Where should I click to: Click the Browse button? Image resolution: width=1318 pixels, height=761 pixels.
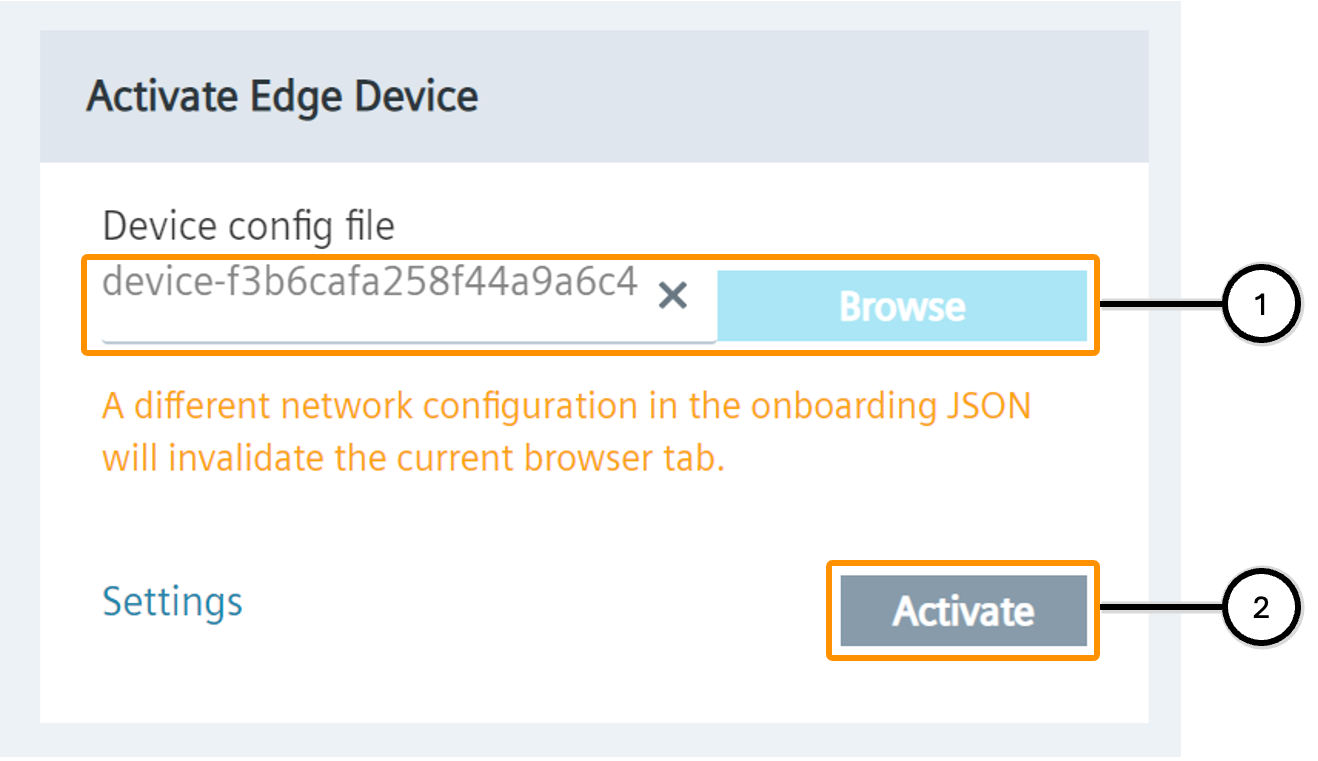[901, 306]
